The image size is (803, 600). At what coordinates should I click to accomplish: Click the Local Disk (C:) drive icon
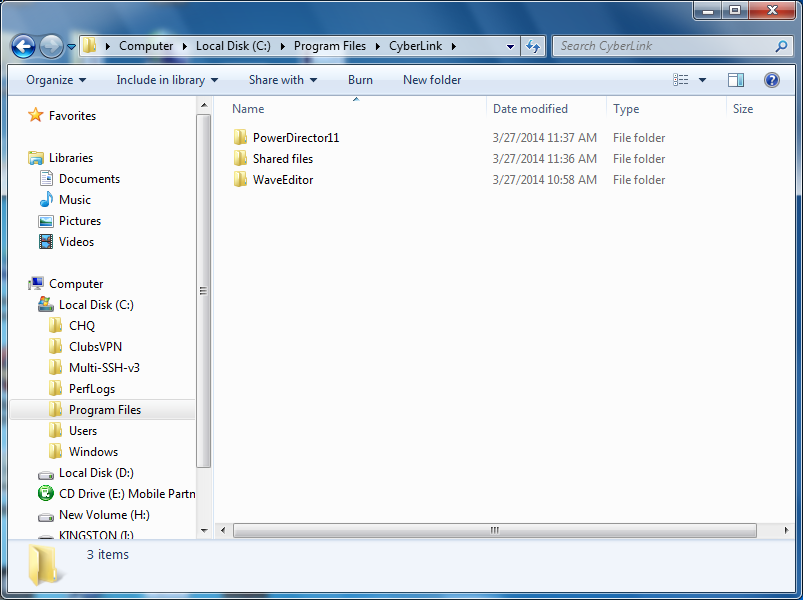[x=46, y=304]
